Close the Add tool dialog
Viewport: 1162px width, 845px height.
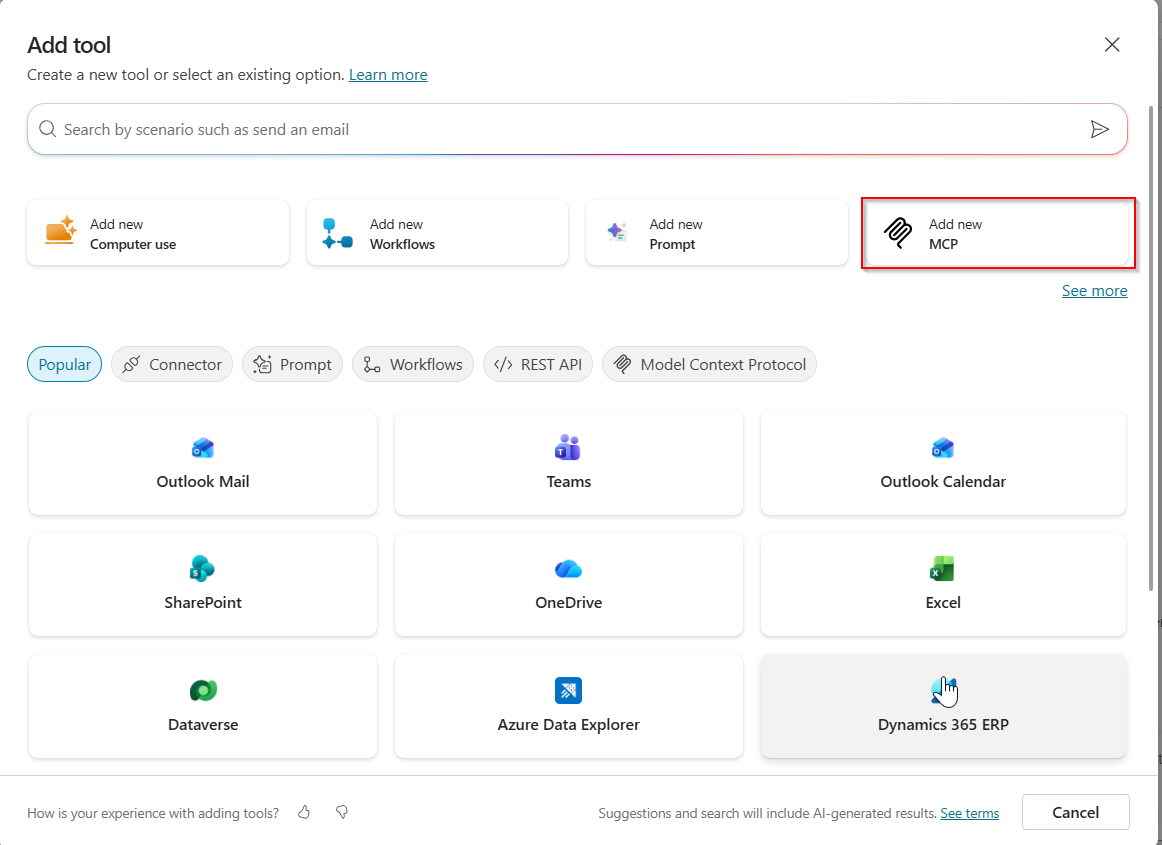(x=1112, y=44)
